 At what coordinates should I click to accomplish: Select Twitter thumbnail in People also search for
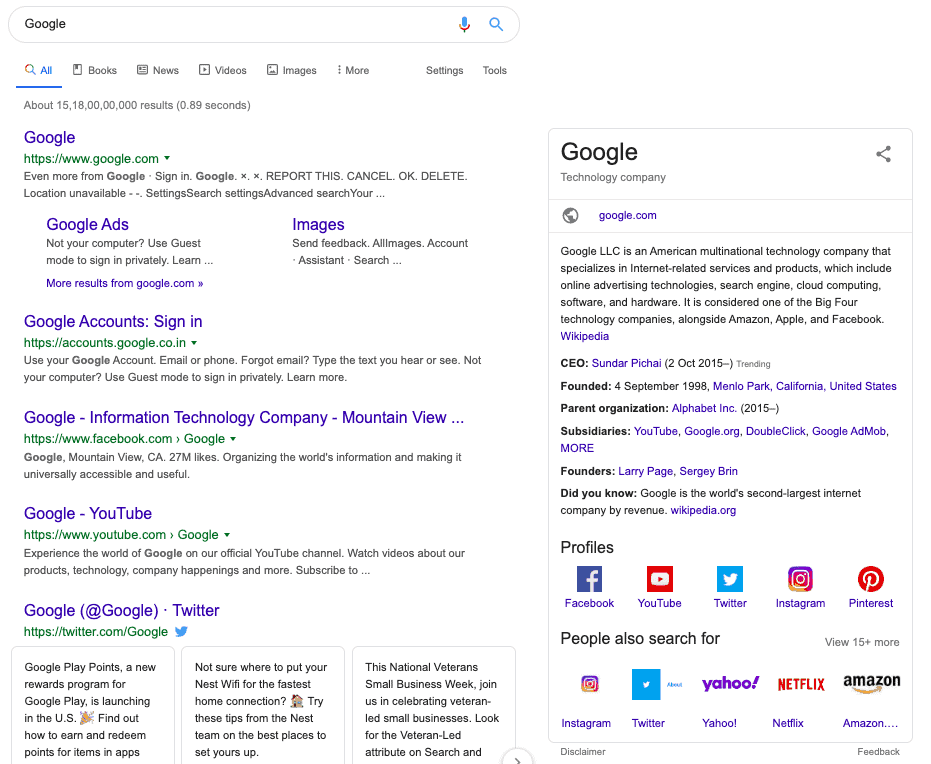657,684
